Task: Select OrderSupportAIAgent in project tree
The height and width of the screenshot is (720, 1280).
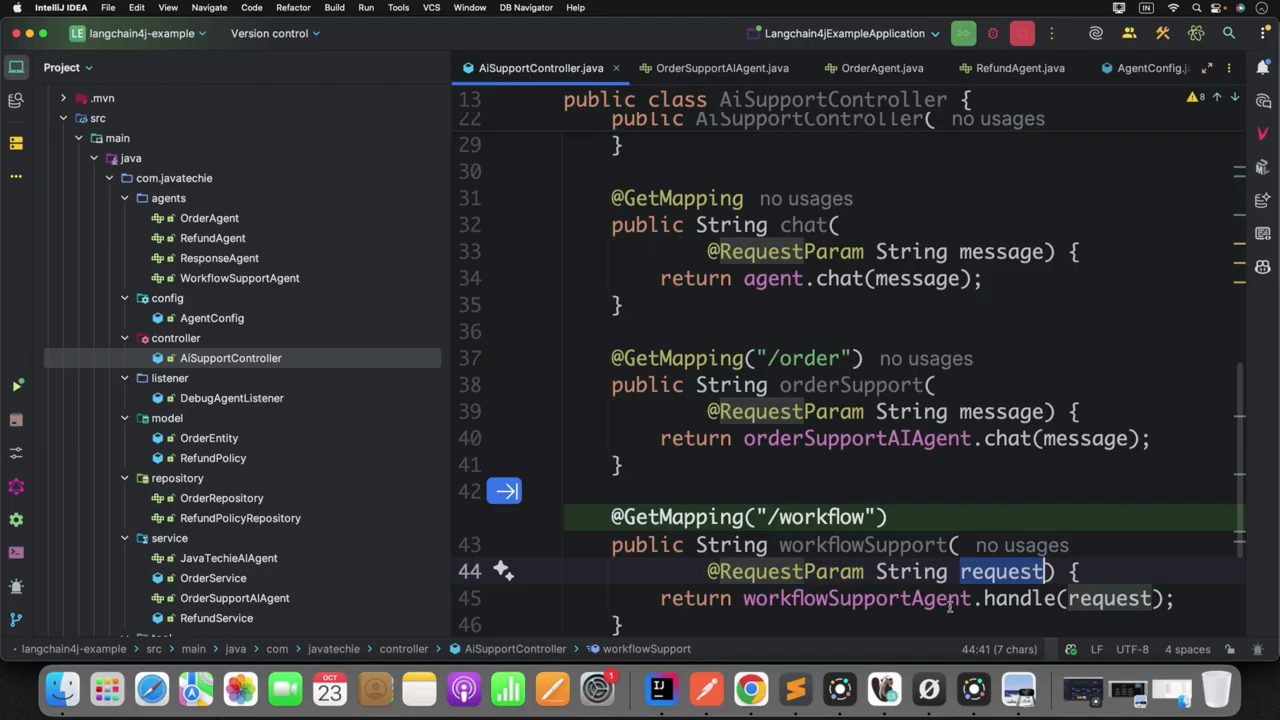Action: coord(234,598)
